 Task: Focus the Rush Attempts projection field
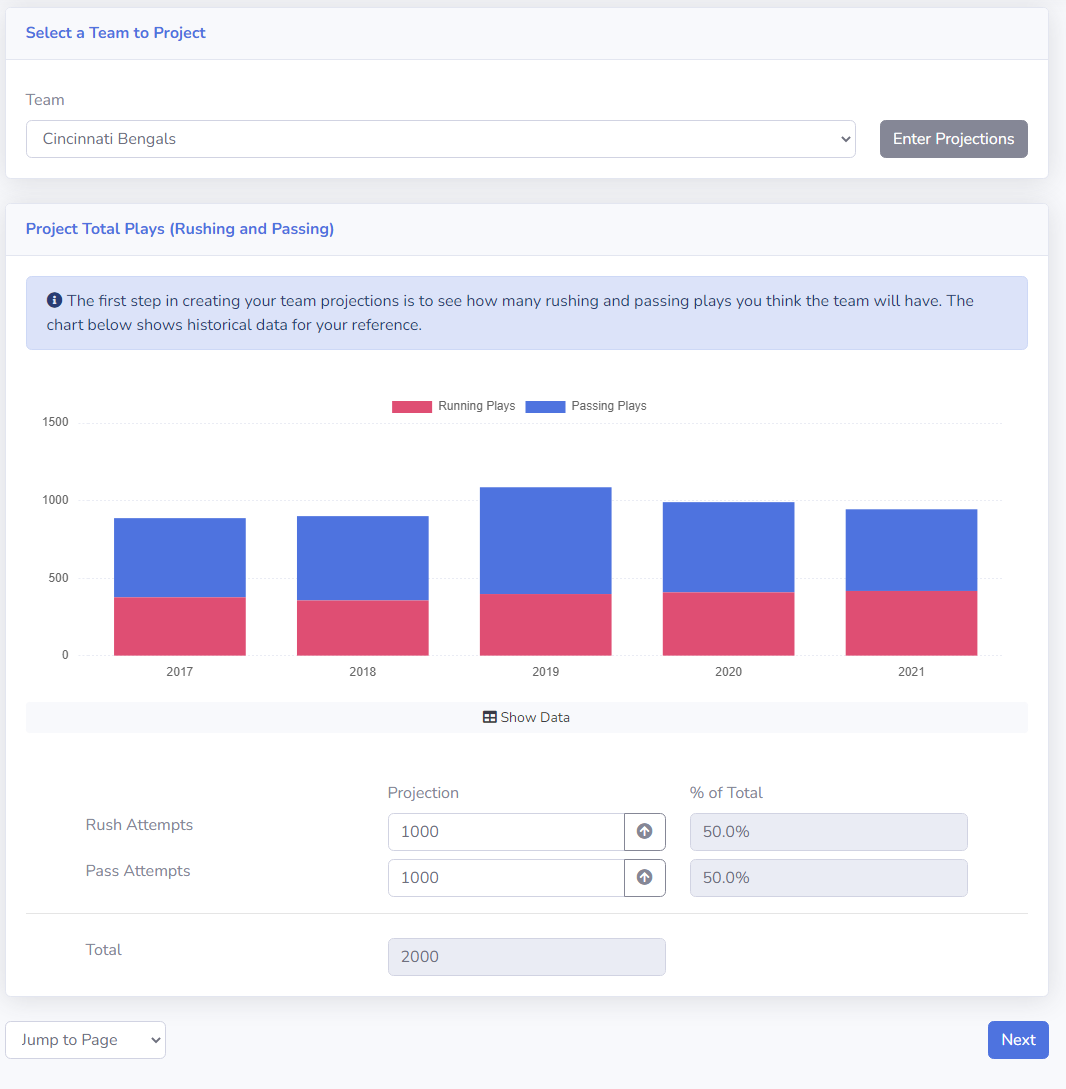point(506,831)
